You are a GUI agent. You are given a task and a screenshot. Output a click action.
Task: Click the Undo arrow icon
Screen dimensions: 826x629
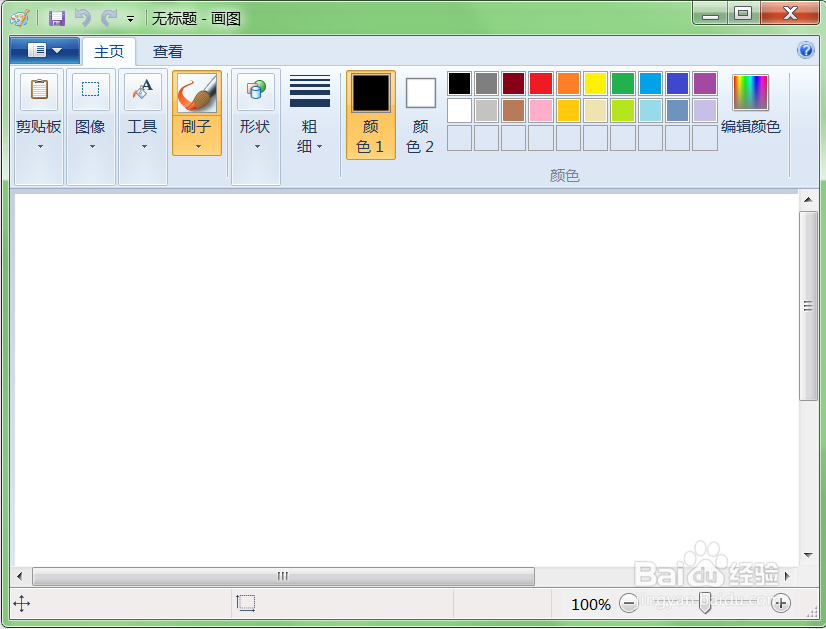[82, 18]
